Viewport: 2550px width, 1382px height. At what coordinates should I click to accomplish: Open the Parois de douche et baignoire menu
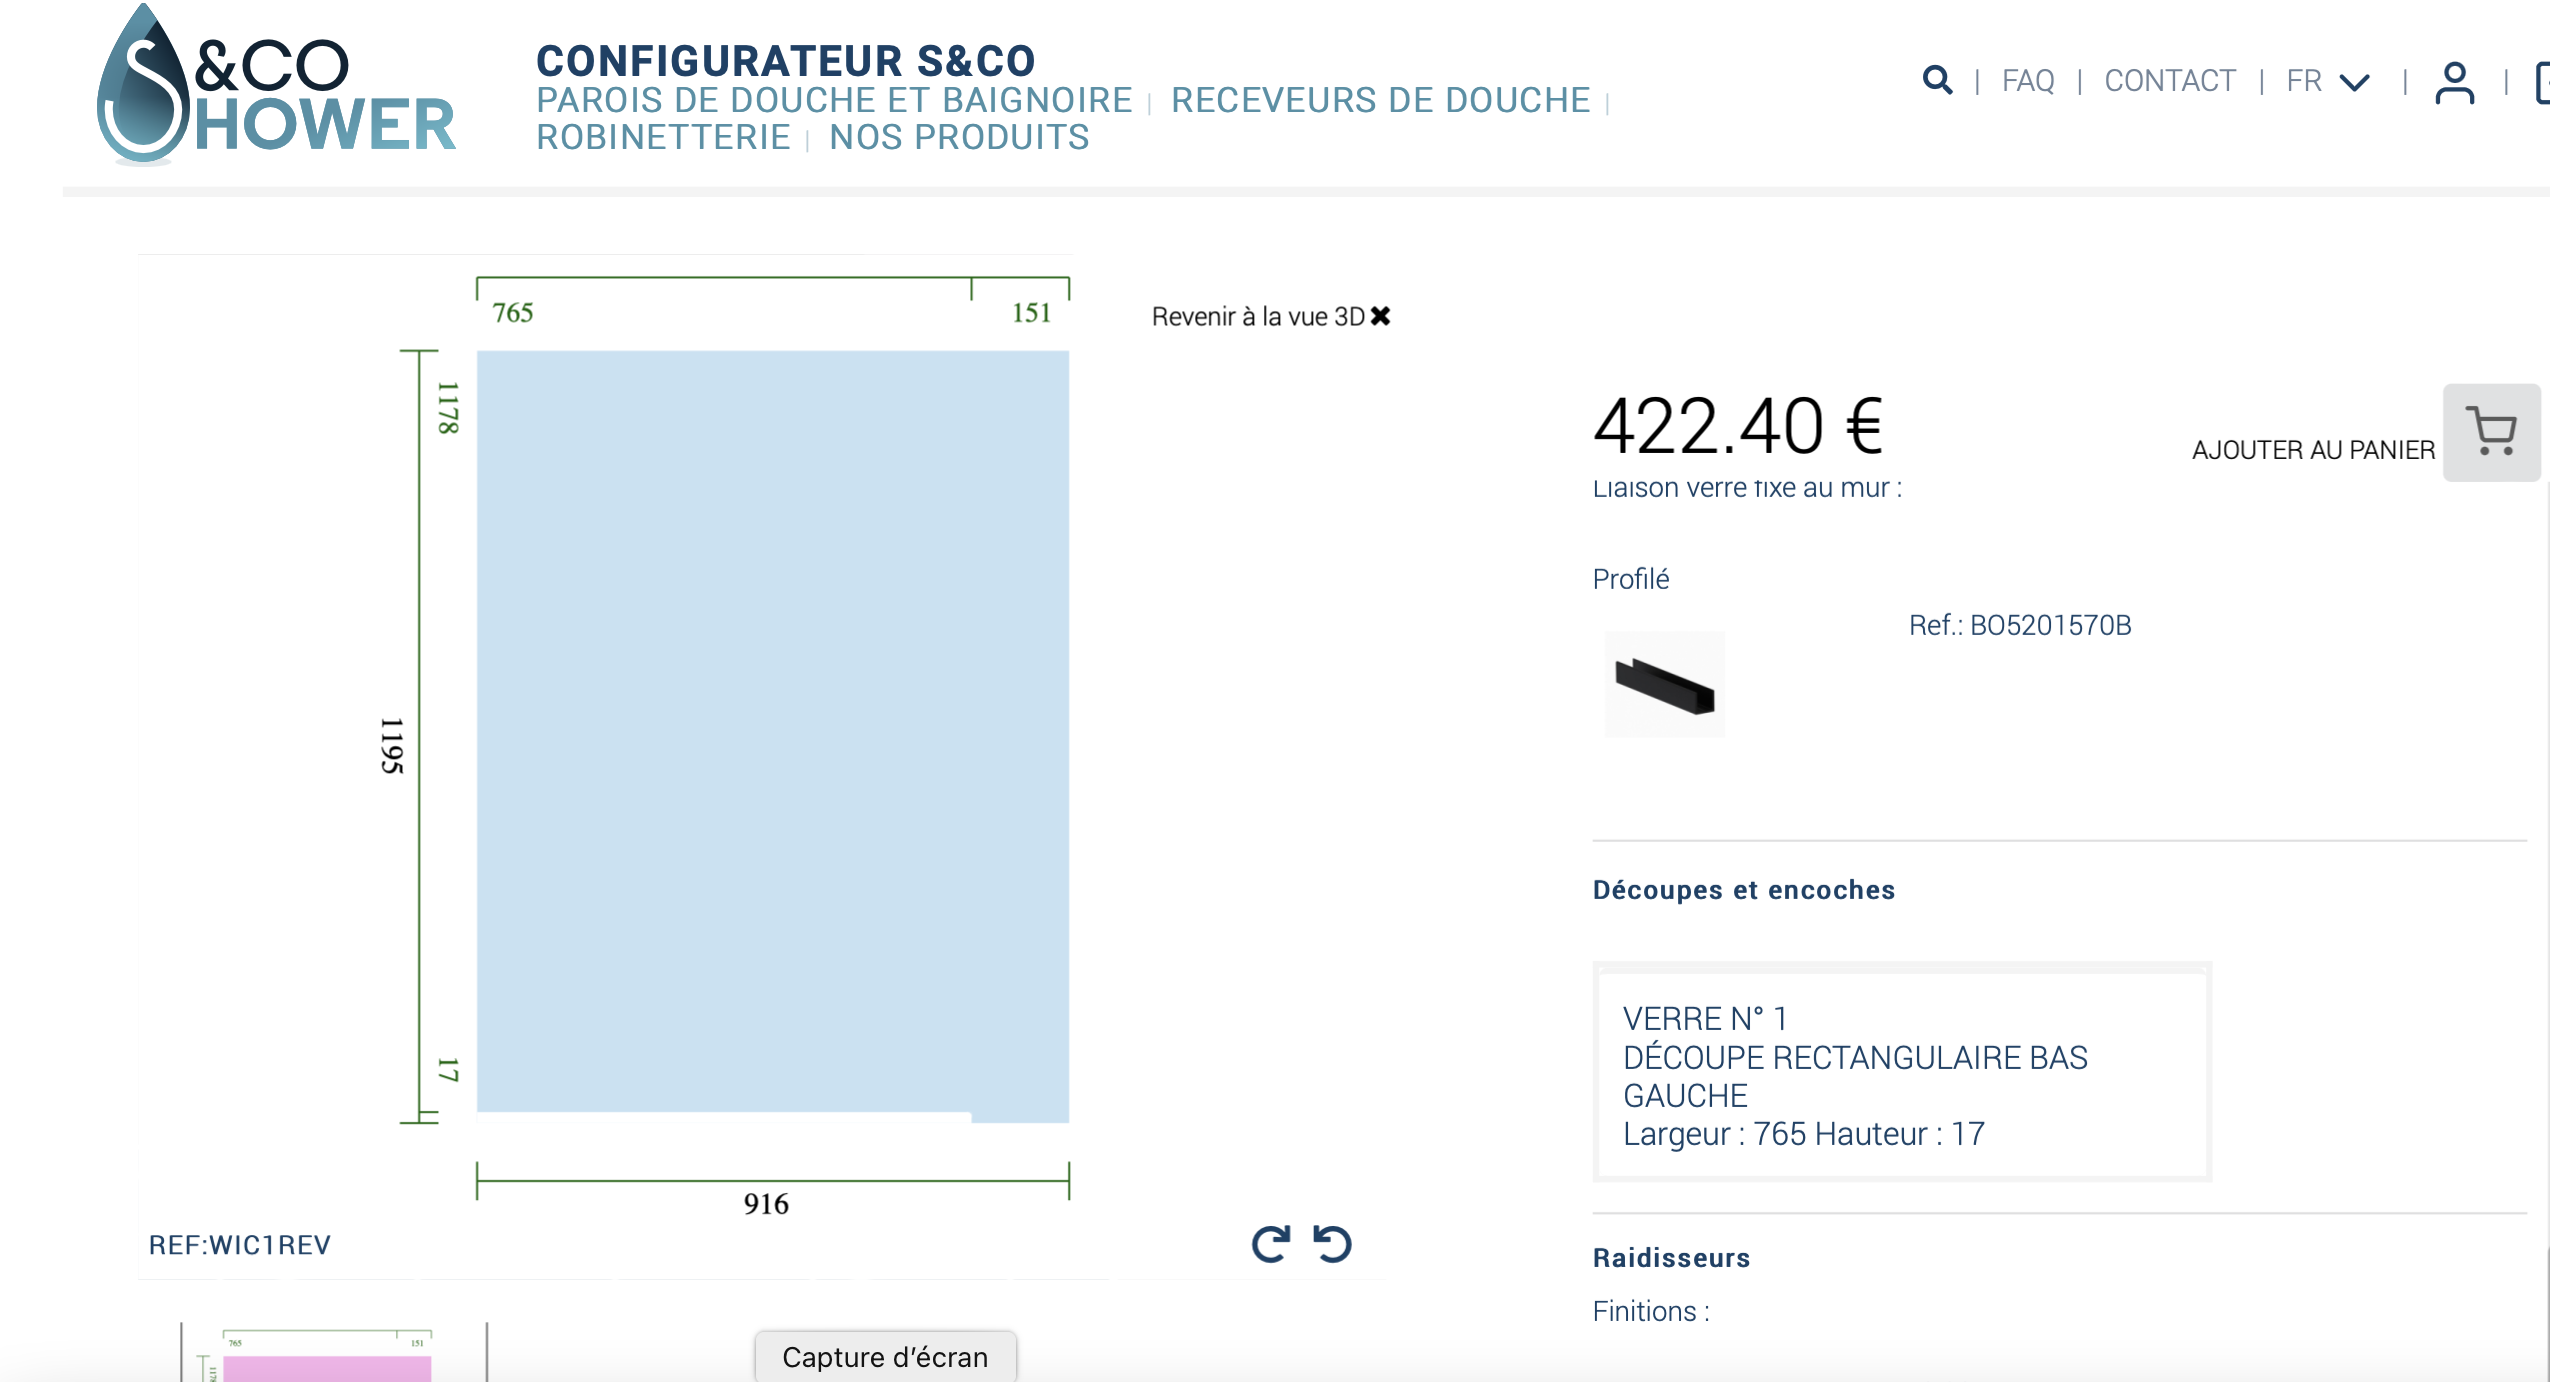click(834, 100)
